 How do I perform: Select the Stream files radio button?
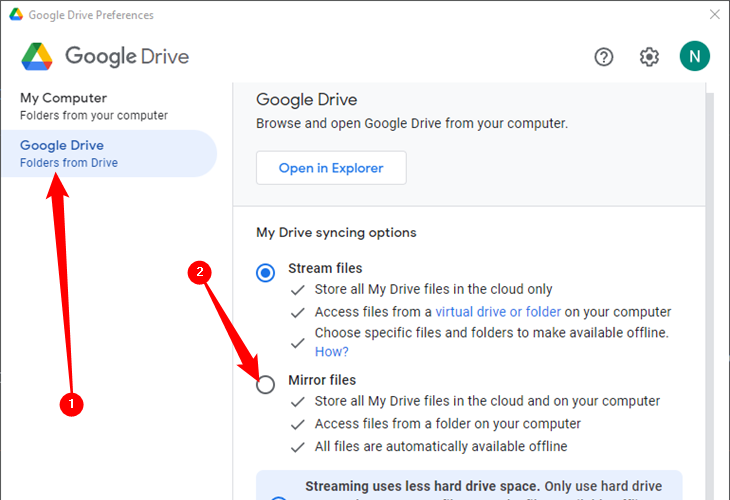click(x=265, y=273)
